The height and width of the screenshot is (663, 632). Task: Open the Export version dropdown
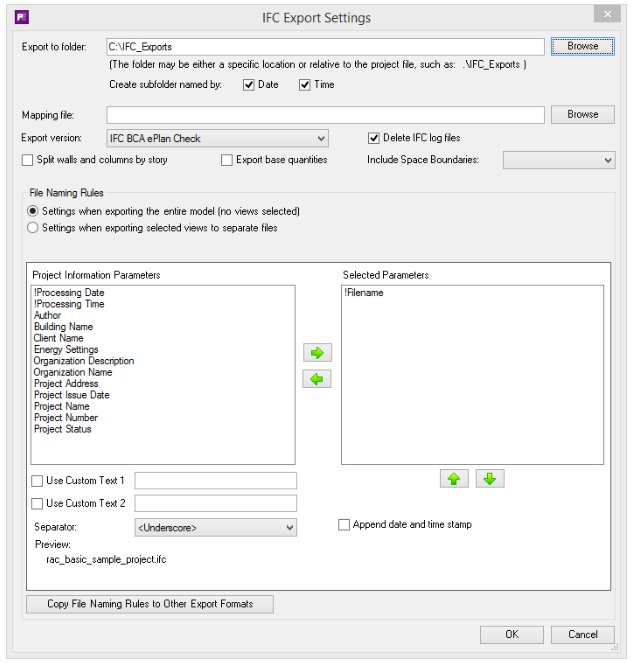coord(218,138)
